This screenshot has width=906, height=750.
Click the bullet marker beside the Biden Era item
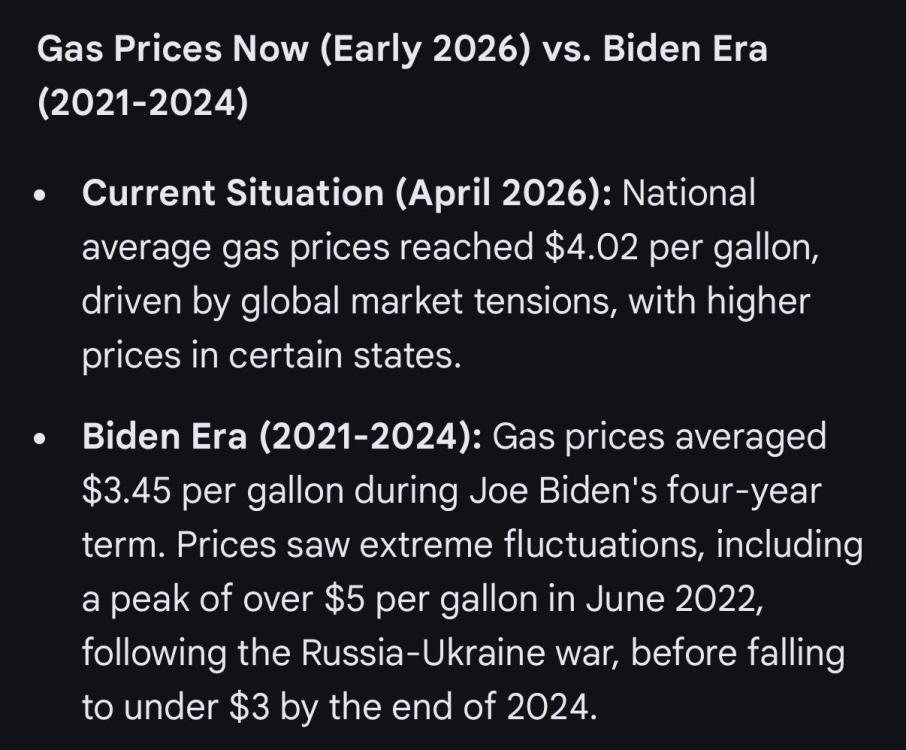pyautogui.click(x=40, y=441)
